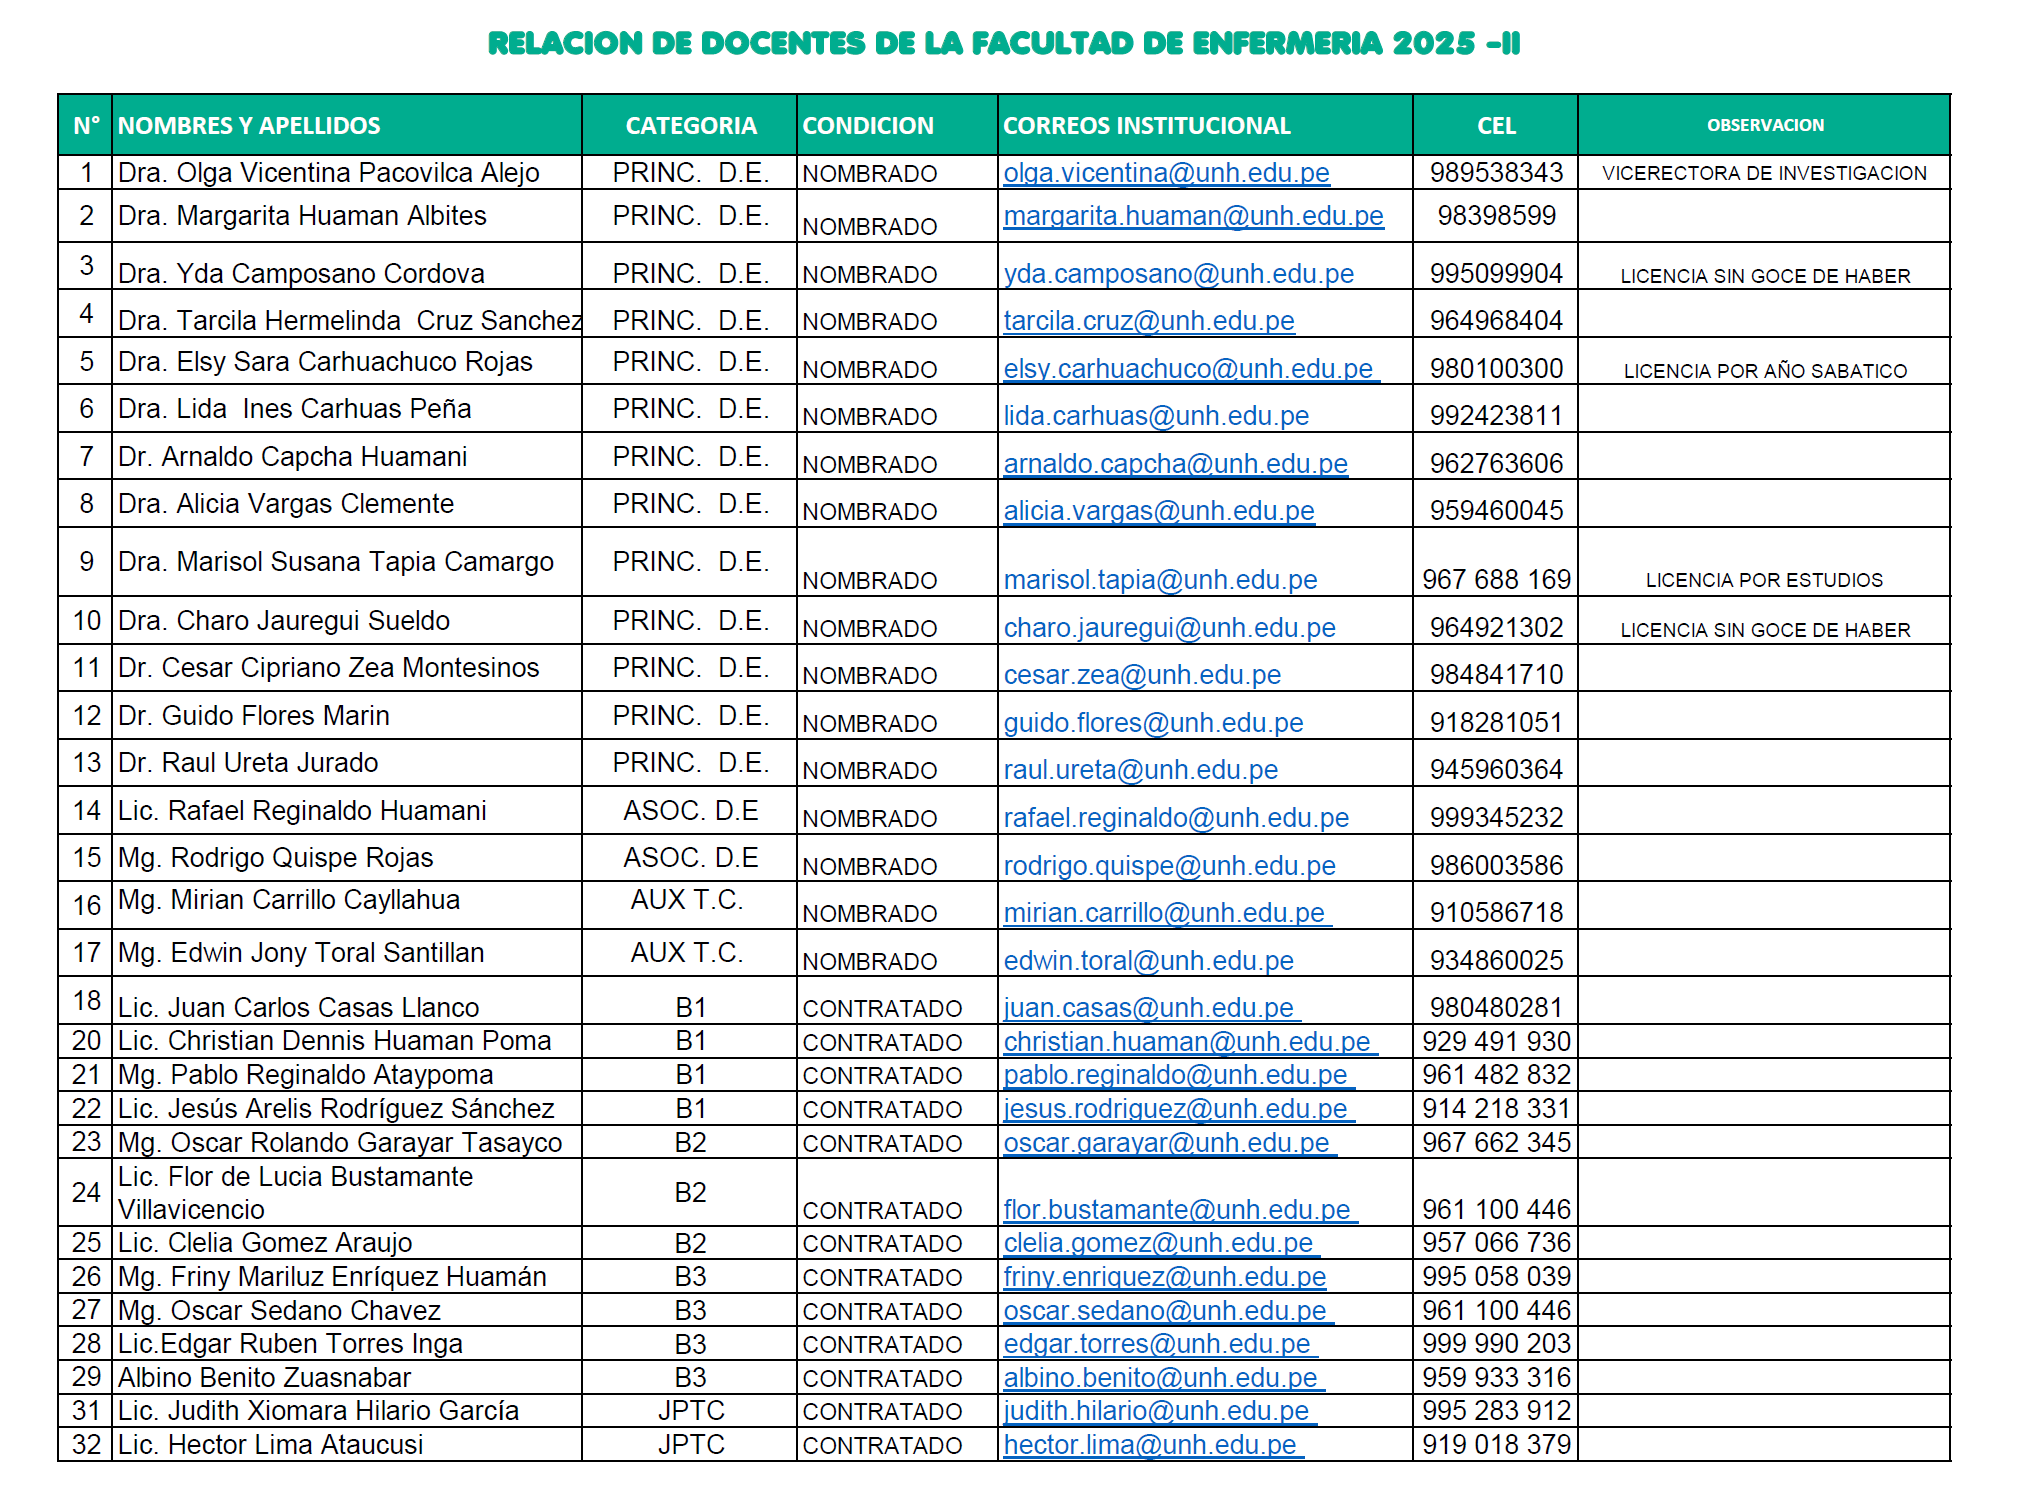The height and width of the screenshot is (1494, 2023).
Task: Open yda.camposano@unh.edu.pe link
Action: [x=1178, y=274]
